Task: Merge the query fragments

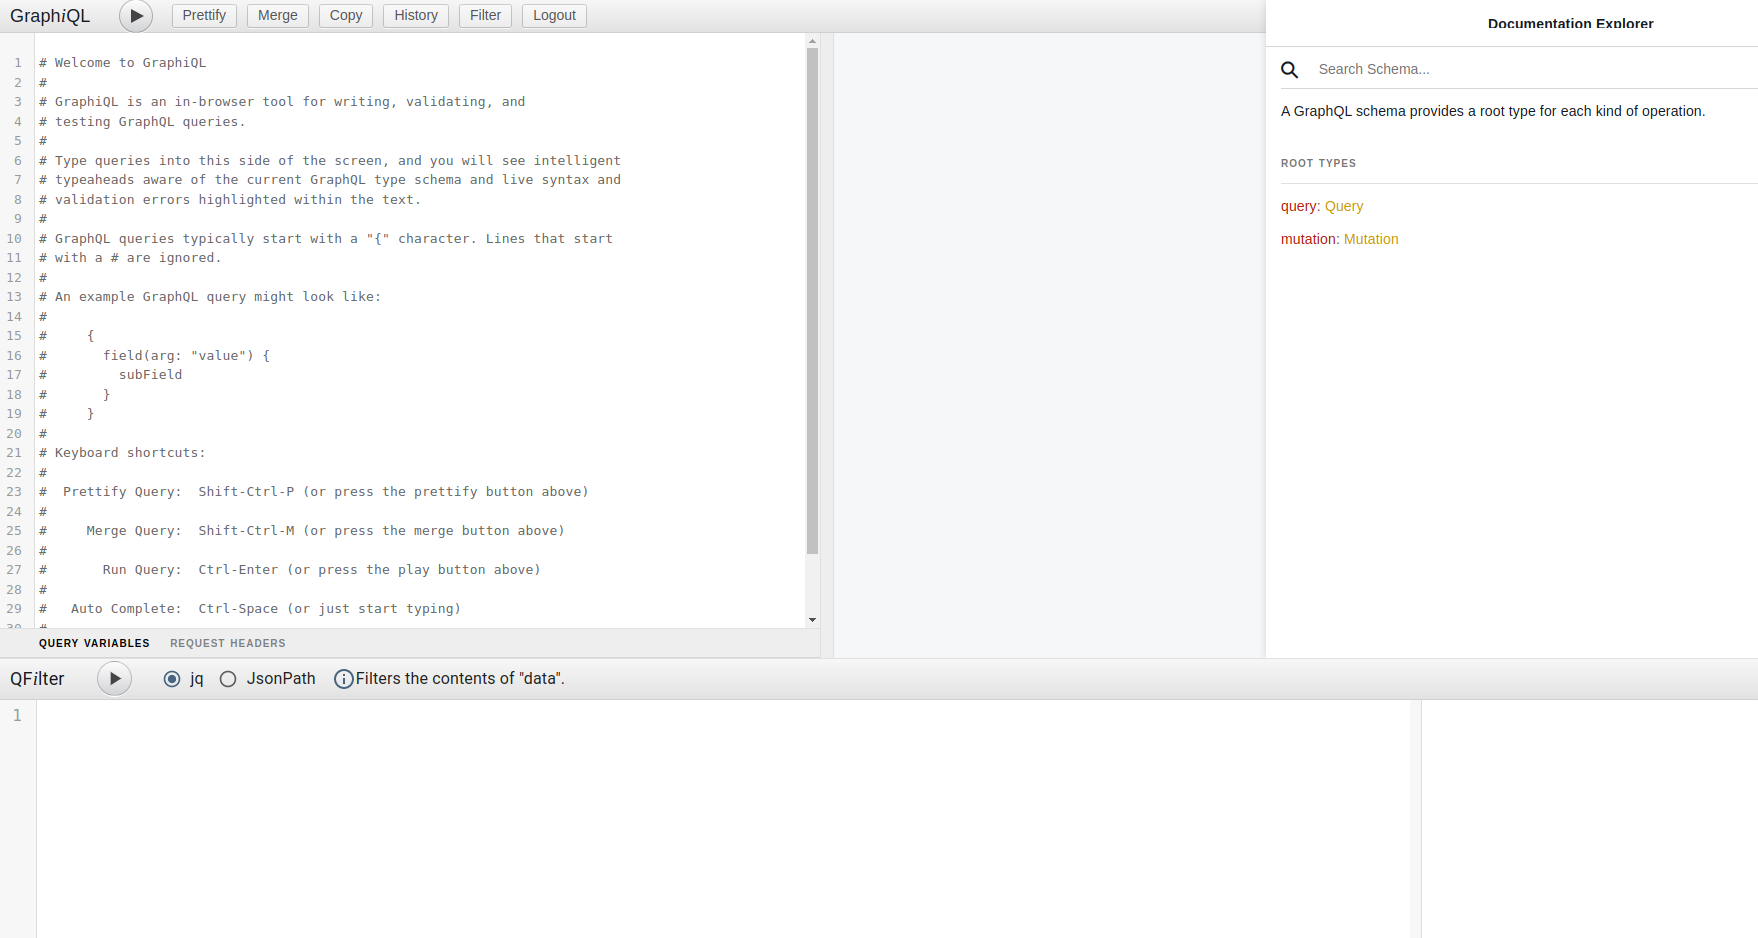Action: 277,15
